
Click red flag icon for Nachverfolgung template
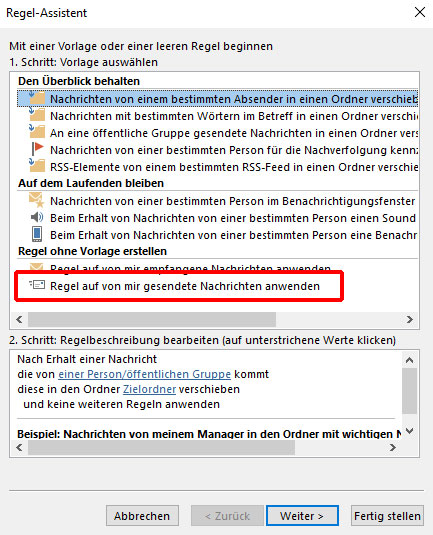[x=37, y=149]
